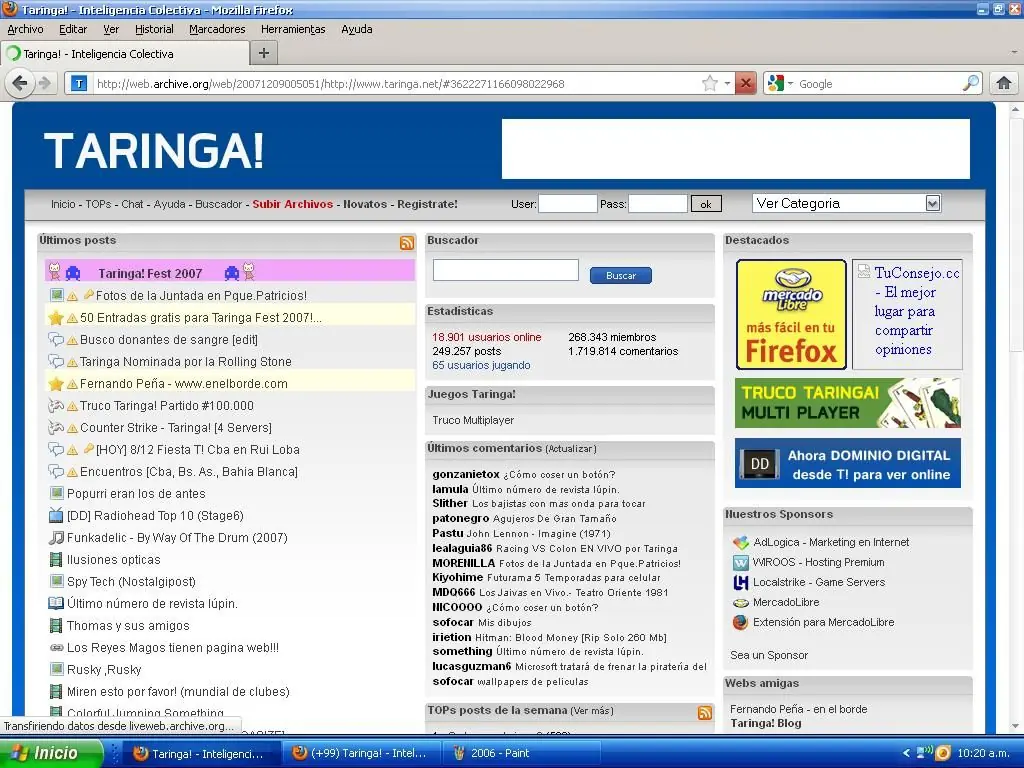This screenshot has height=768, width=1024.
Task: Click the WIROOS sponsor icon
Action: point(740,562)
